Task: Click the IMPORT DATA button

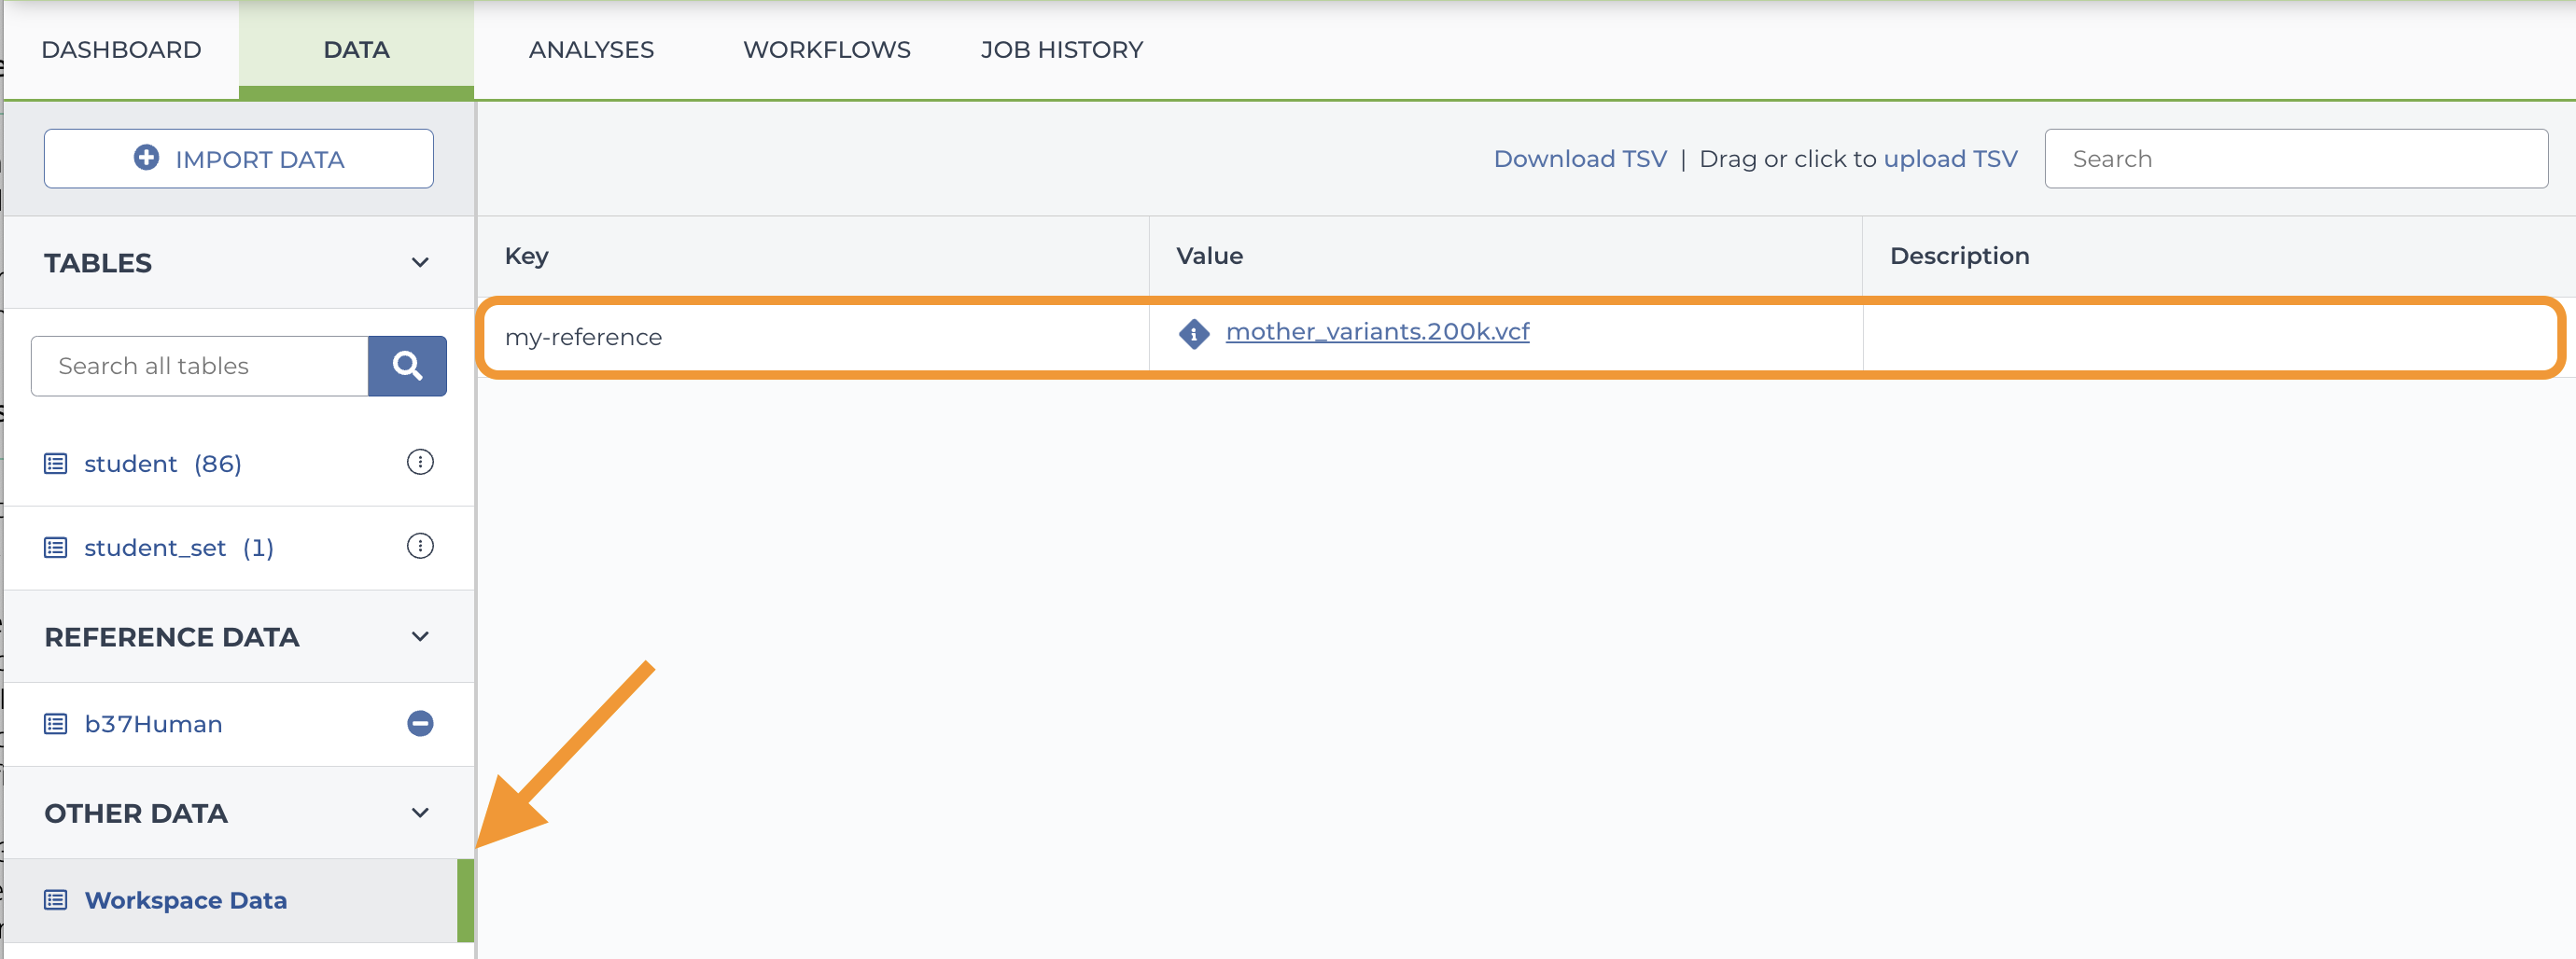Action: point(239,158)
